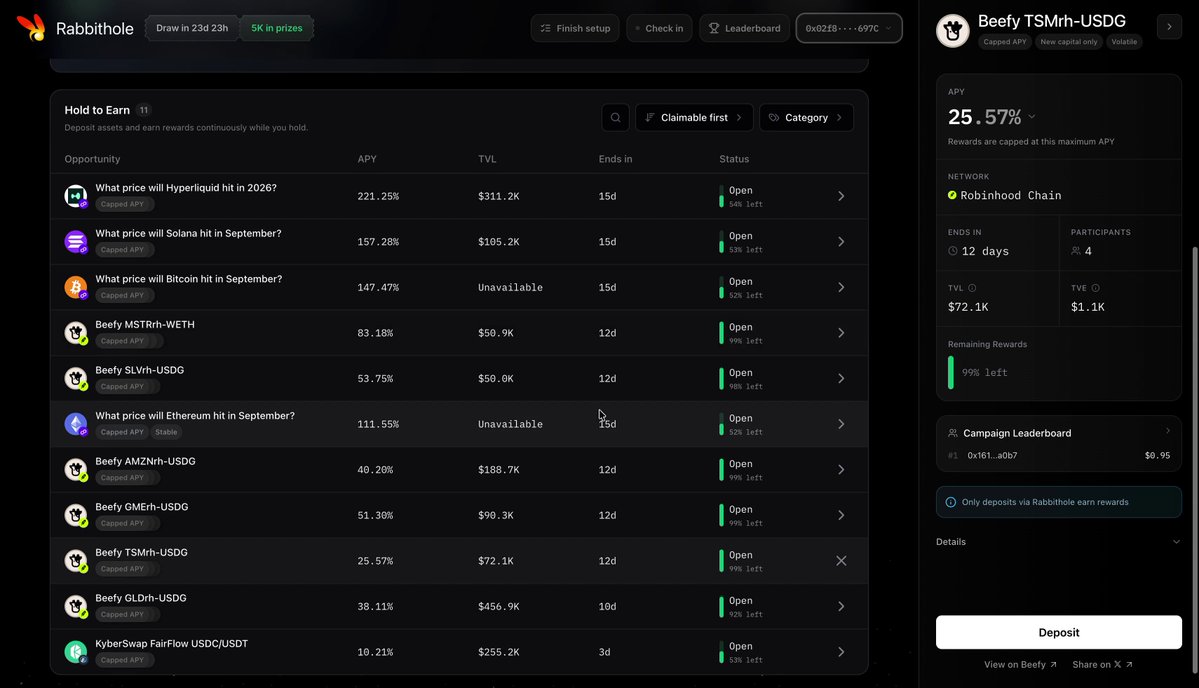Click the Beefy avatar in the detail panel
Viewport: 1199px width, 688px height.
coord(953,31)
